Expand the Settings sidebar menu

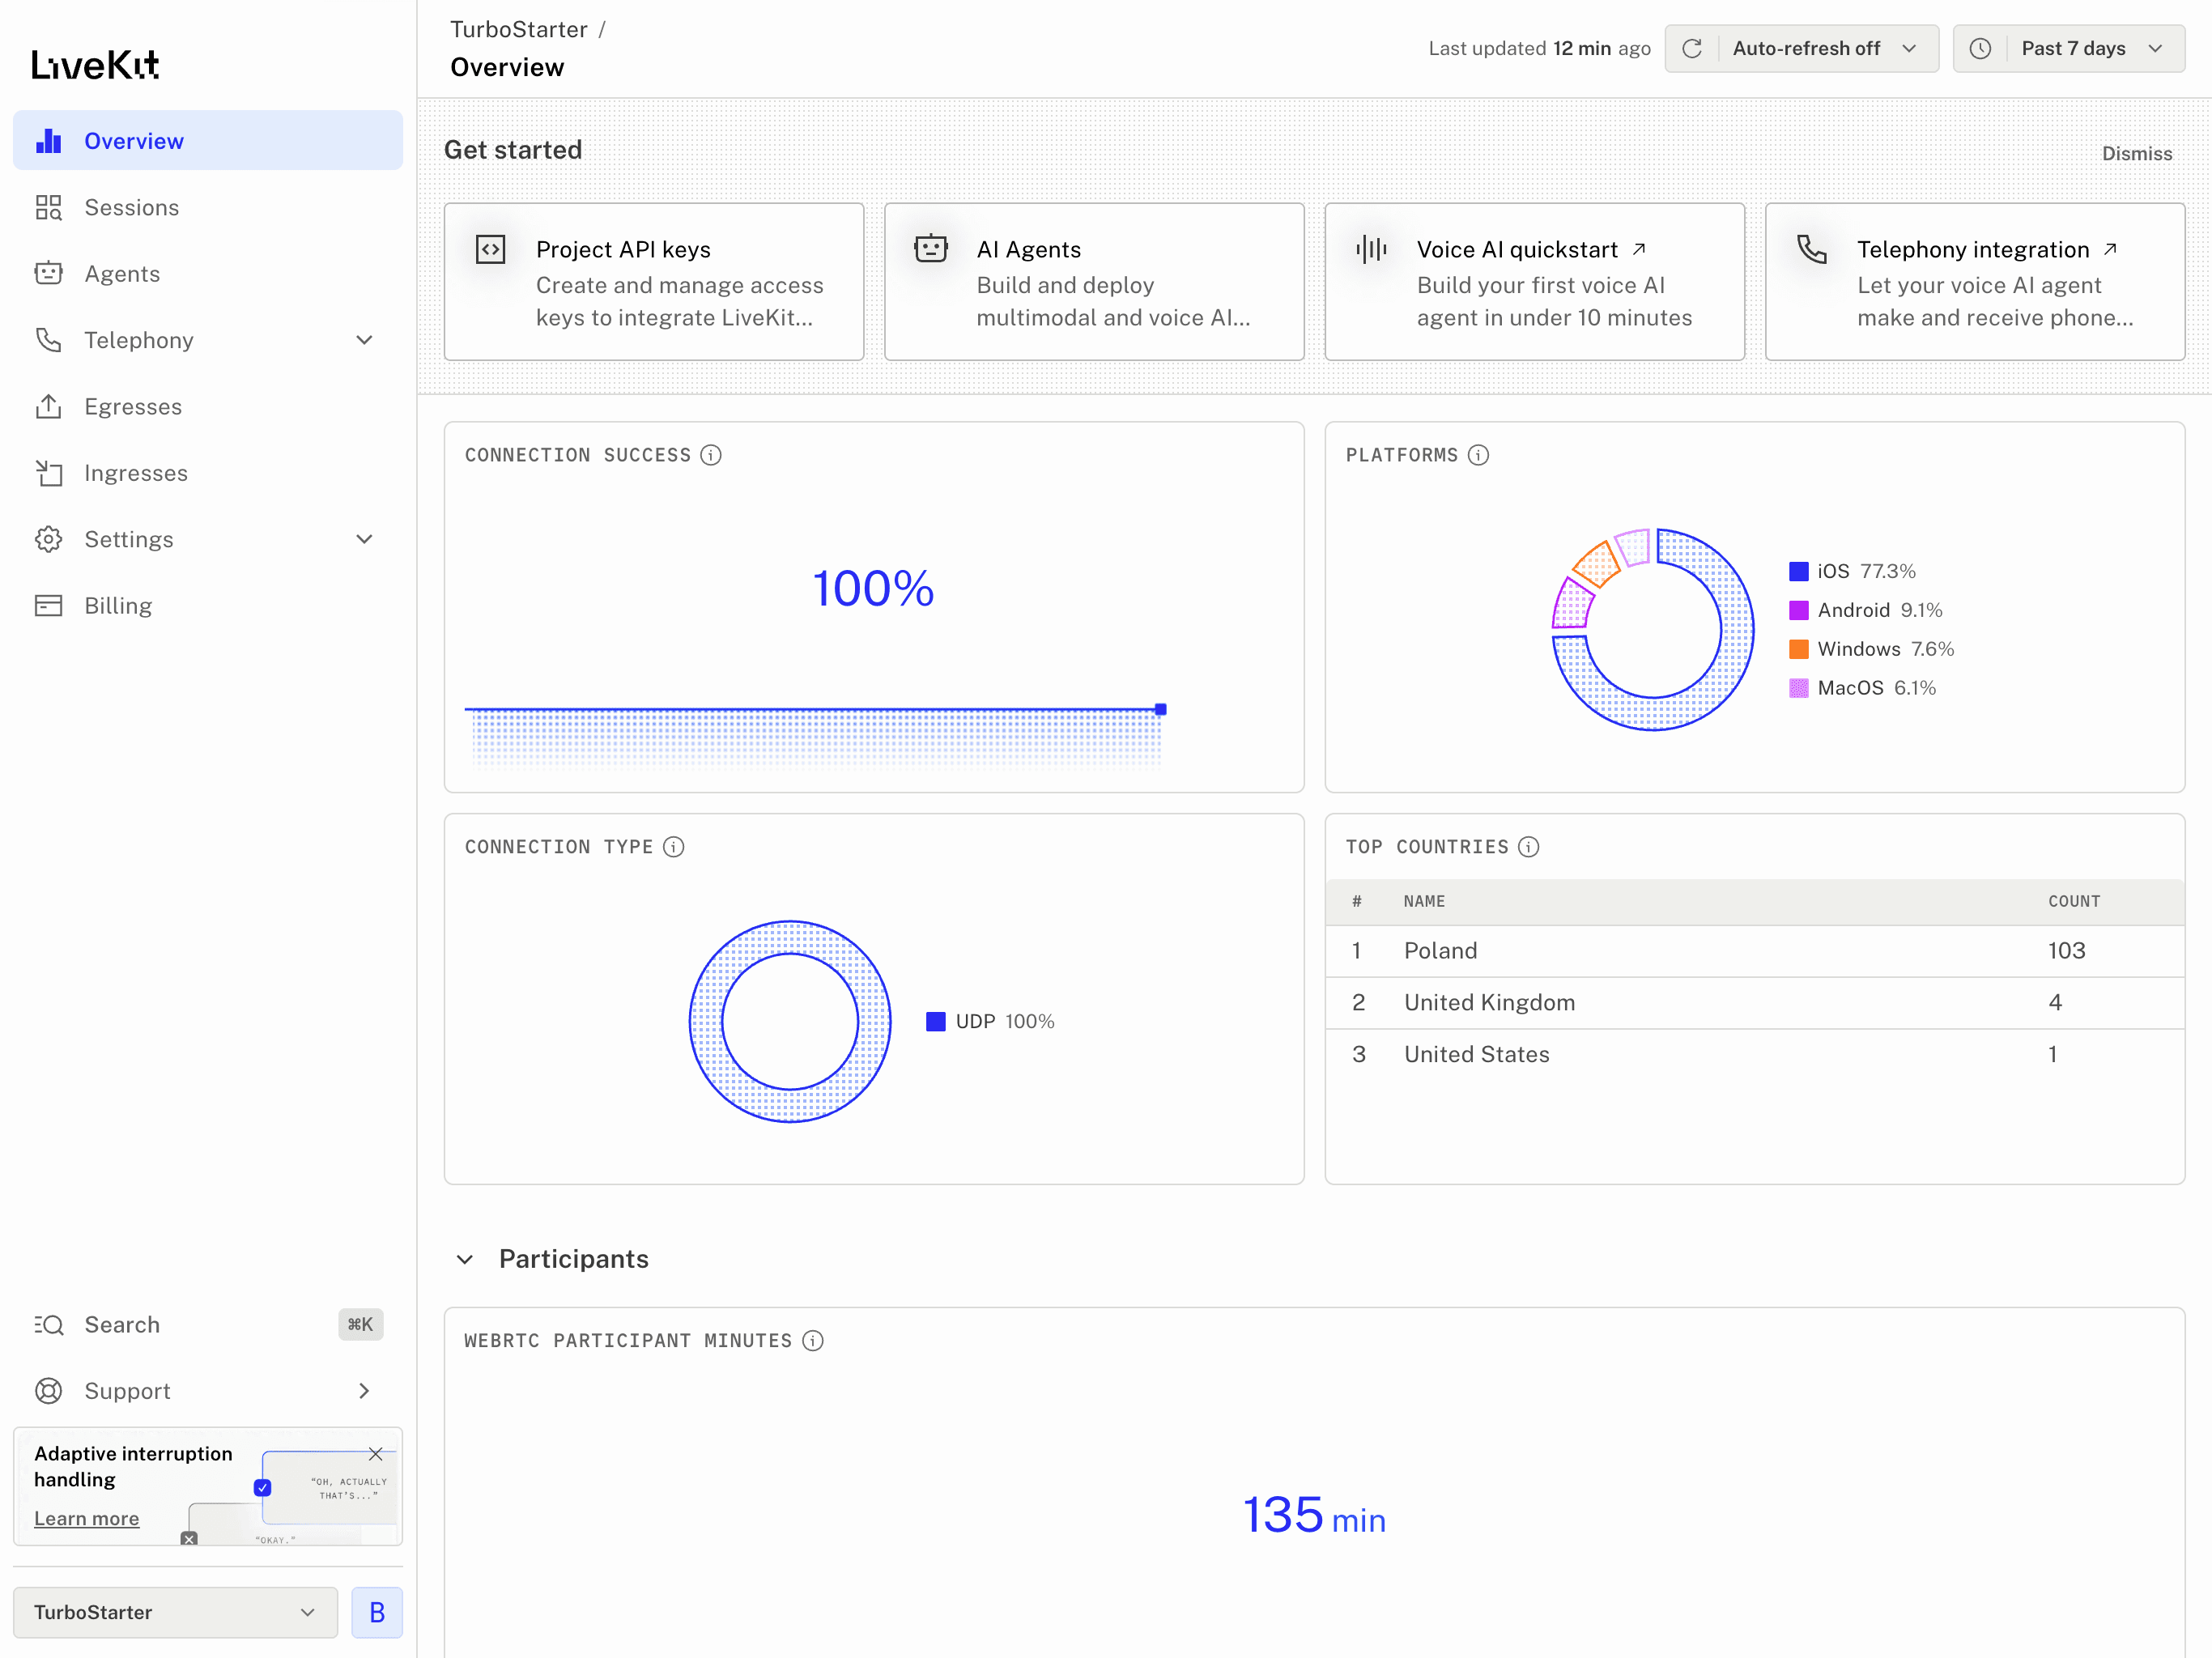365,539
